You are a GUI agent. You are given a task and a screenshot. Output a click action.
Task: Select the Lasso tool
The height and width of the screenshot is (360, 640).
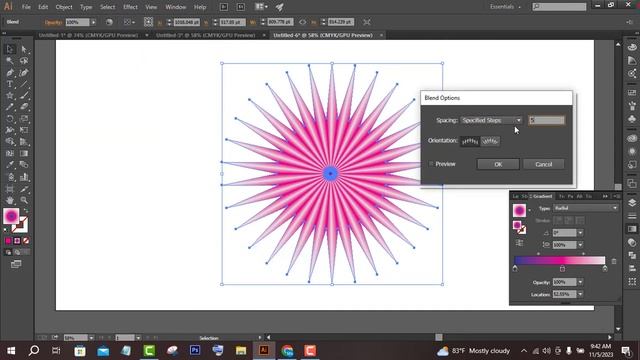(24, 61)
